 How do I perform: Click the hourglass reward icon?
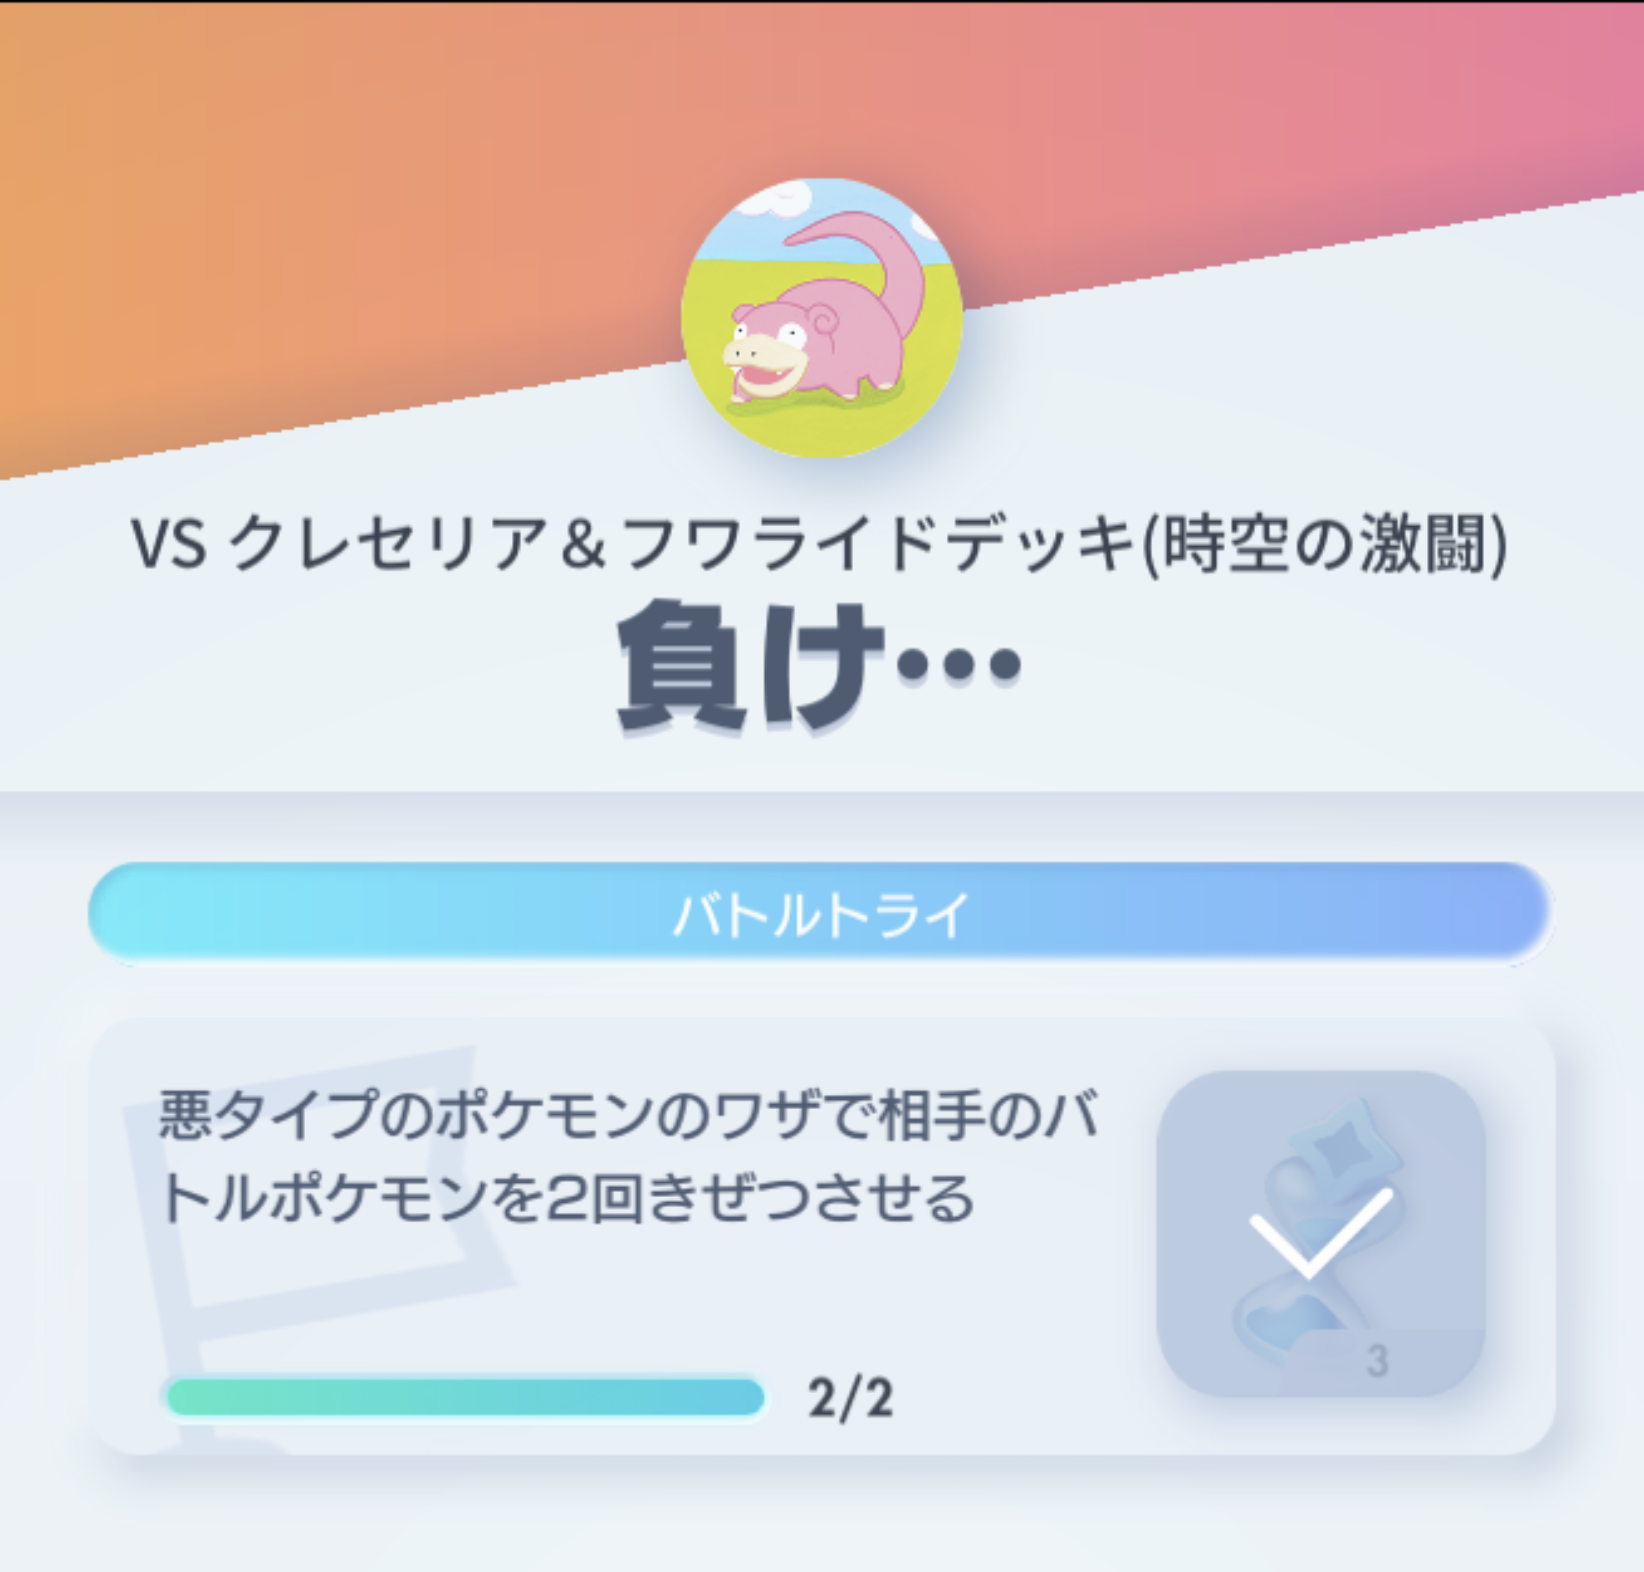click(1320, 1234)
